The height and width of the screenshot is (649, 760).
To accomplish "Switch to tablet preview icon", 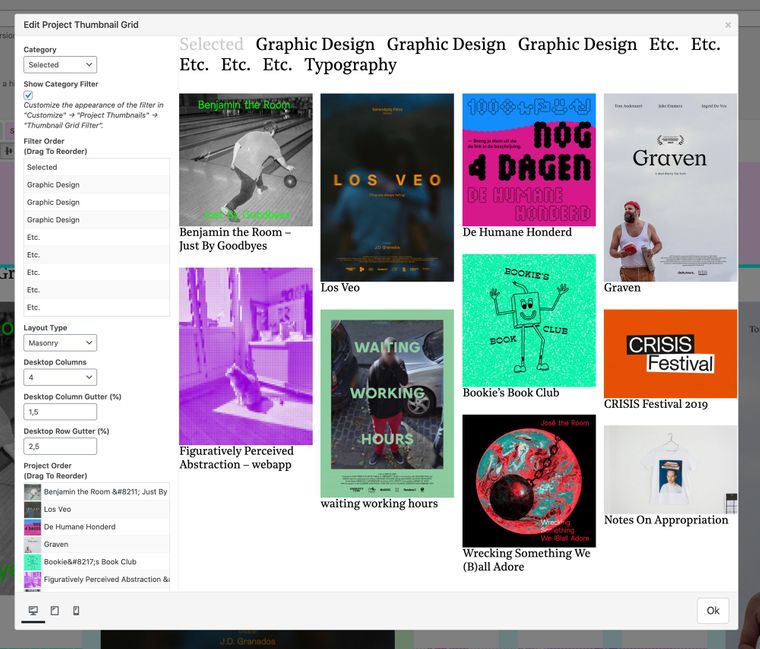I will pos(54,610).
